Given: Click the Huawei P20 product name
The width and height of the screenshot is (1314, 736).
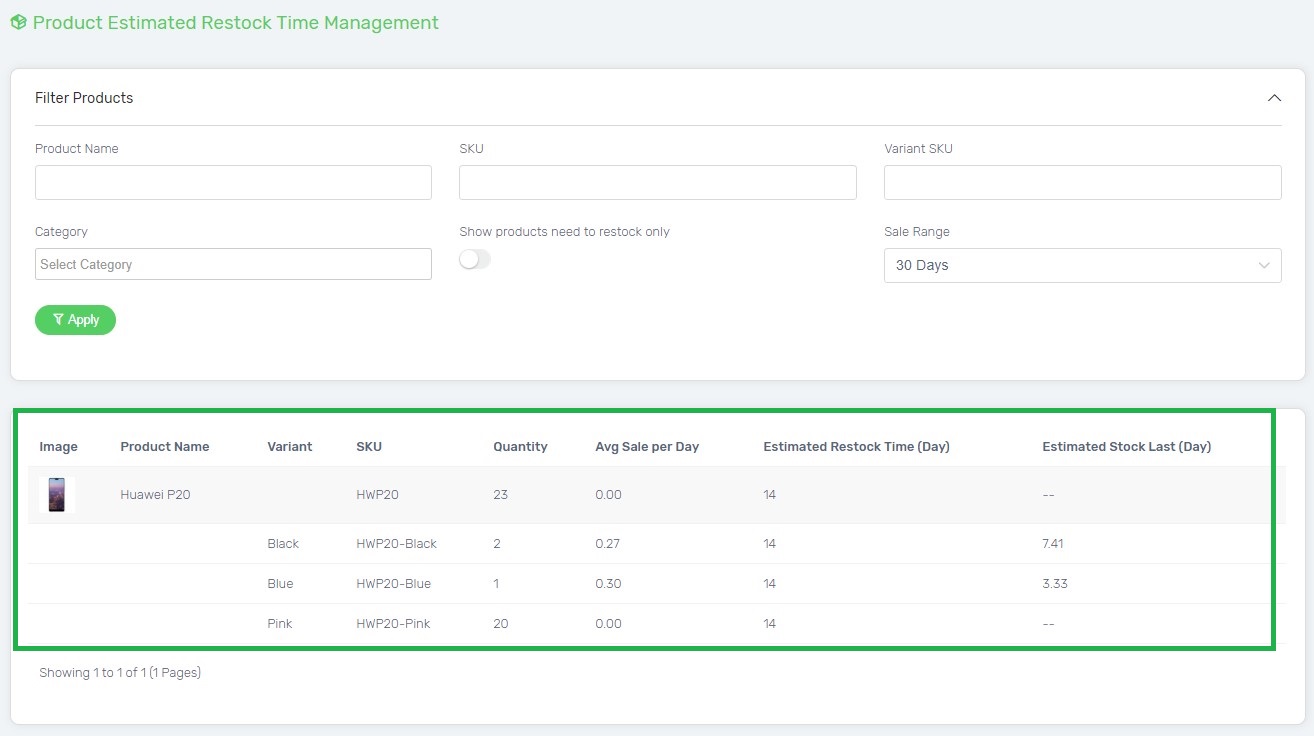Looking at the screenshot, I should tap(155, 495).
